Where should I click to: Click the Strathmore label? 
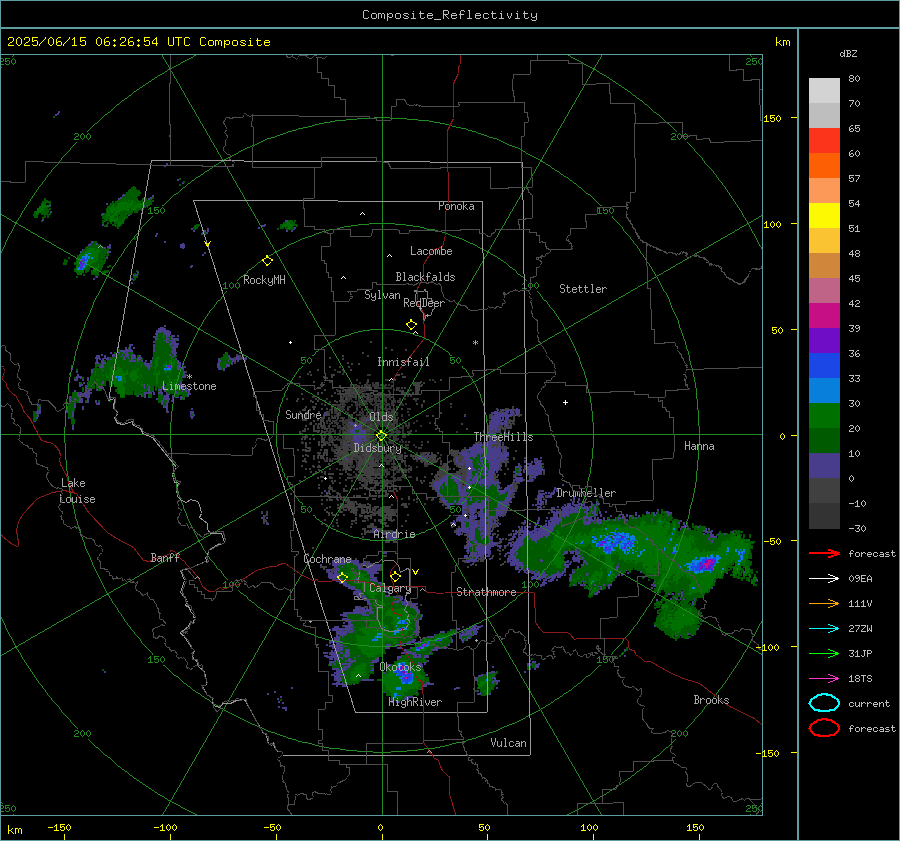pos(486,592)
